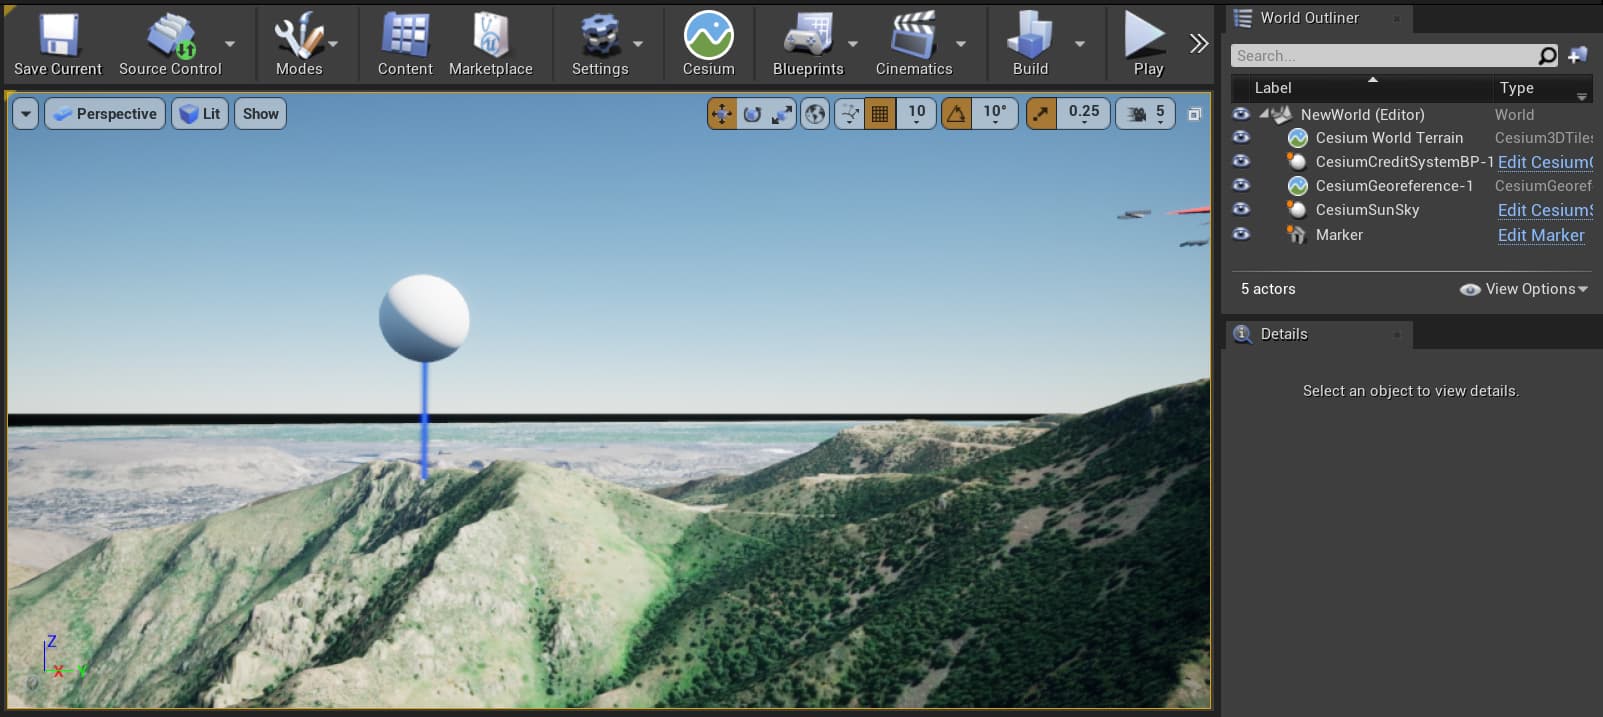The height and width of the screenshot is (717, 1603).
Task: Open the camera speed 5 dropdown
Action: pyautogui.click(x=1146, y=114)
